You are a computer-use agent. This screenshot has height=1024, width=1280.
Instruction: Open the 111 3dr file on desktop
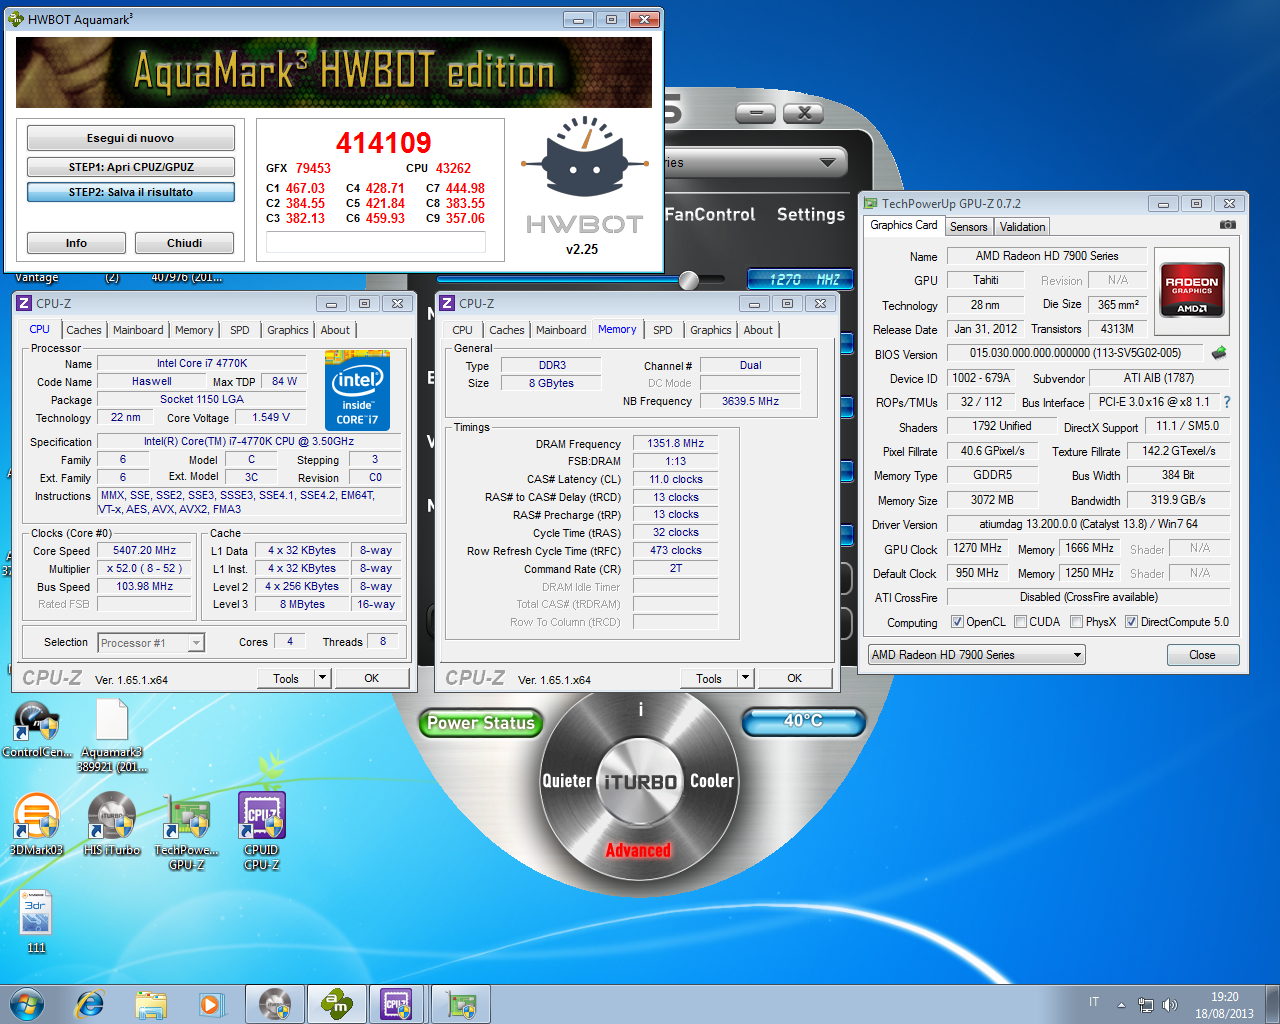coord(36,921)
